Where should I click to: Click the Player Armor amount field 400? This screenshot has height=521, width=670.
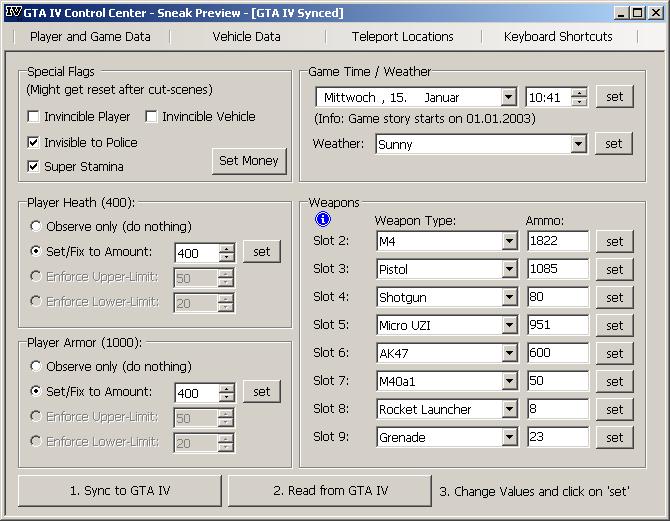coord(197,393)
